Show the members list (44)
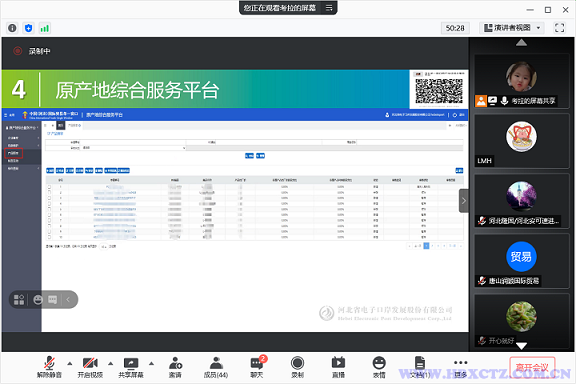The image size is (576, 384). pos(216,367)
